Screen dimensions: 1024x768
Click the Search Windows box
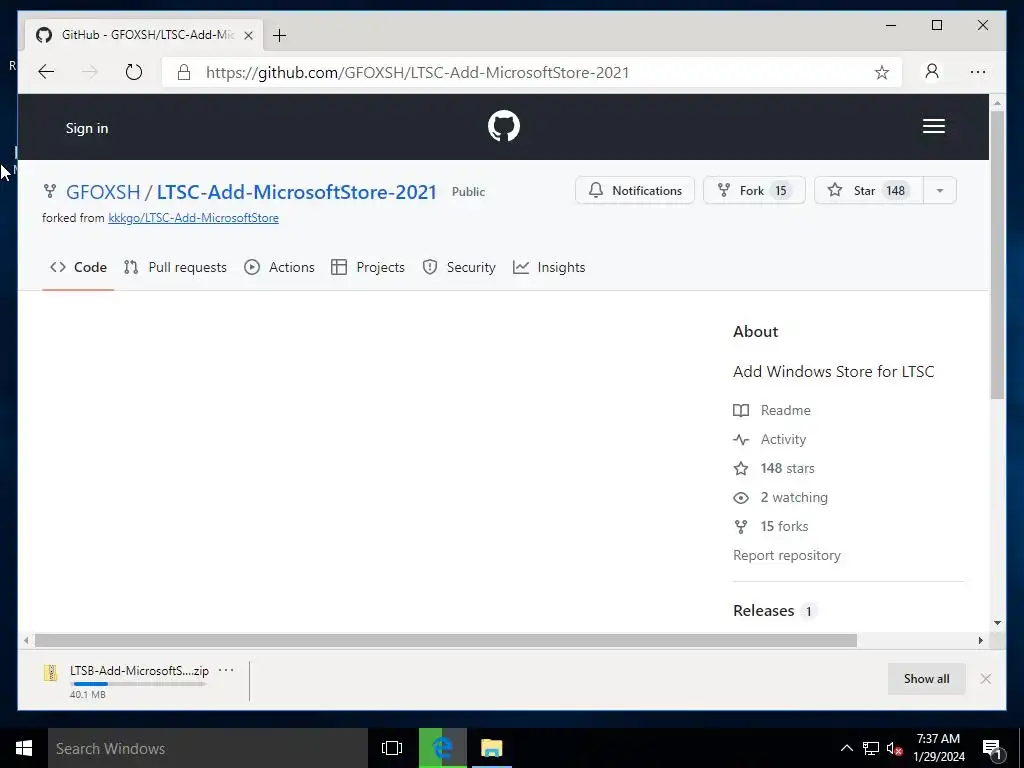coord(208,748)
